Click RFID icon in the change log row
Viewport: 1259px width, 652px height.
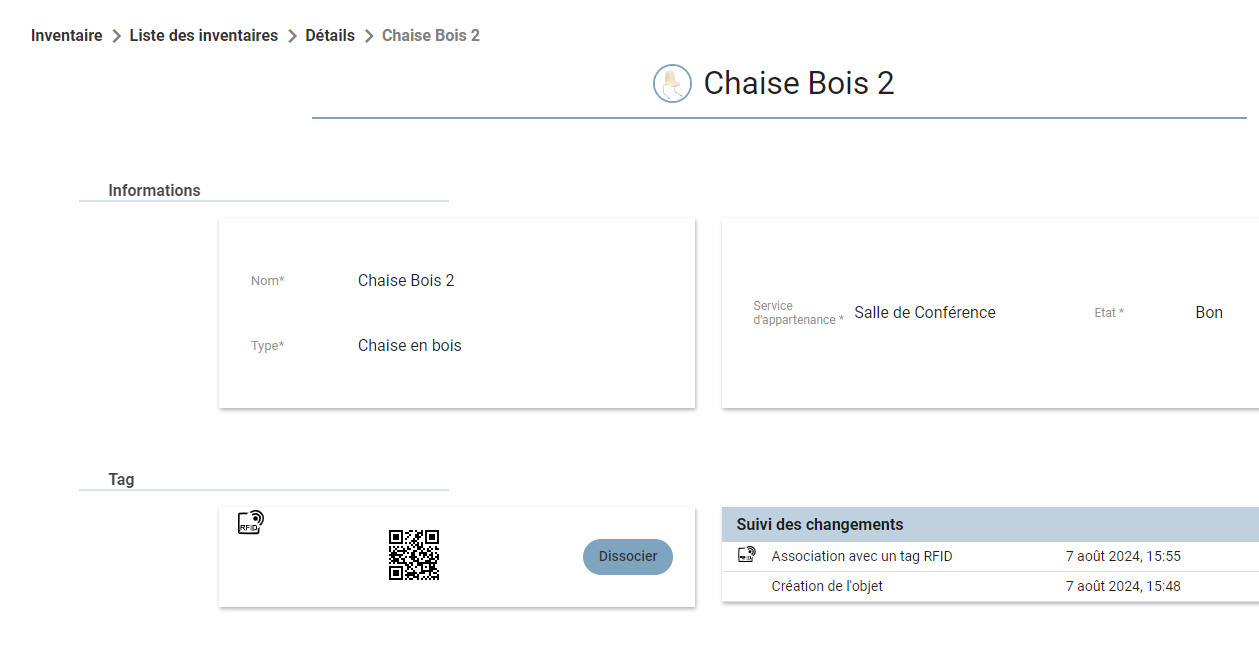pos(746,555)
